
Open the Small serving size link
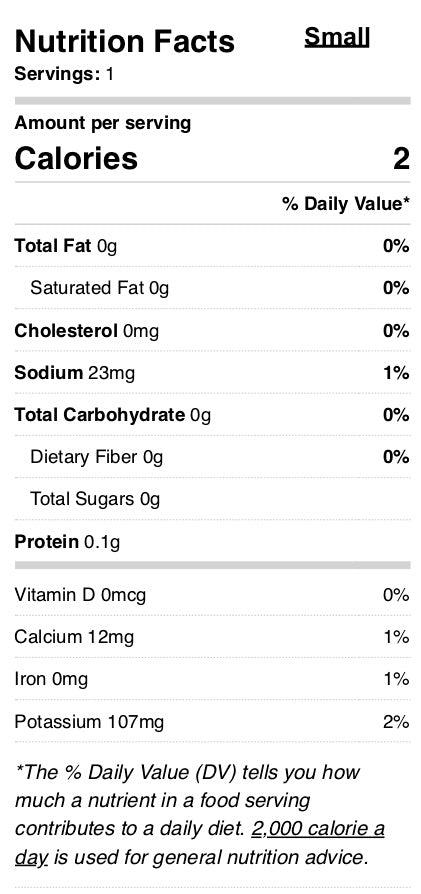337,38
